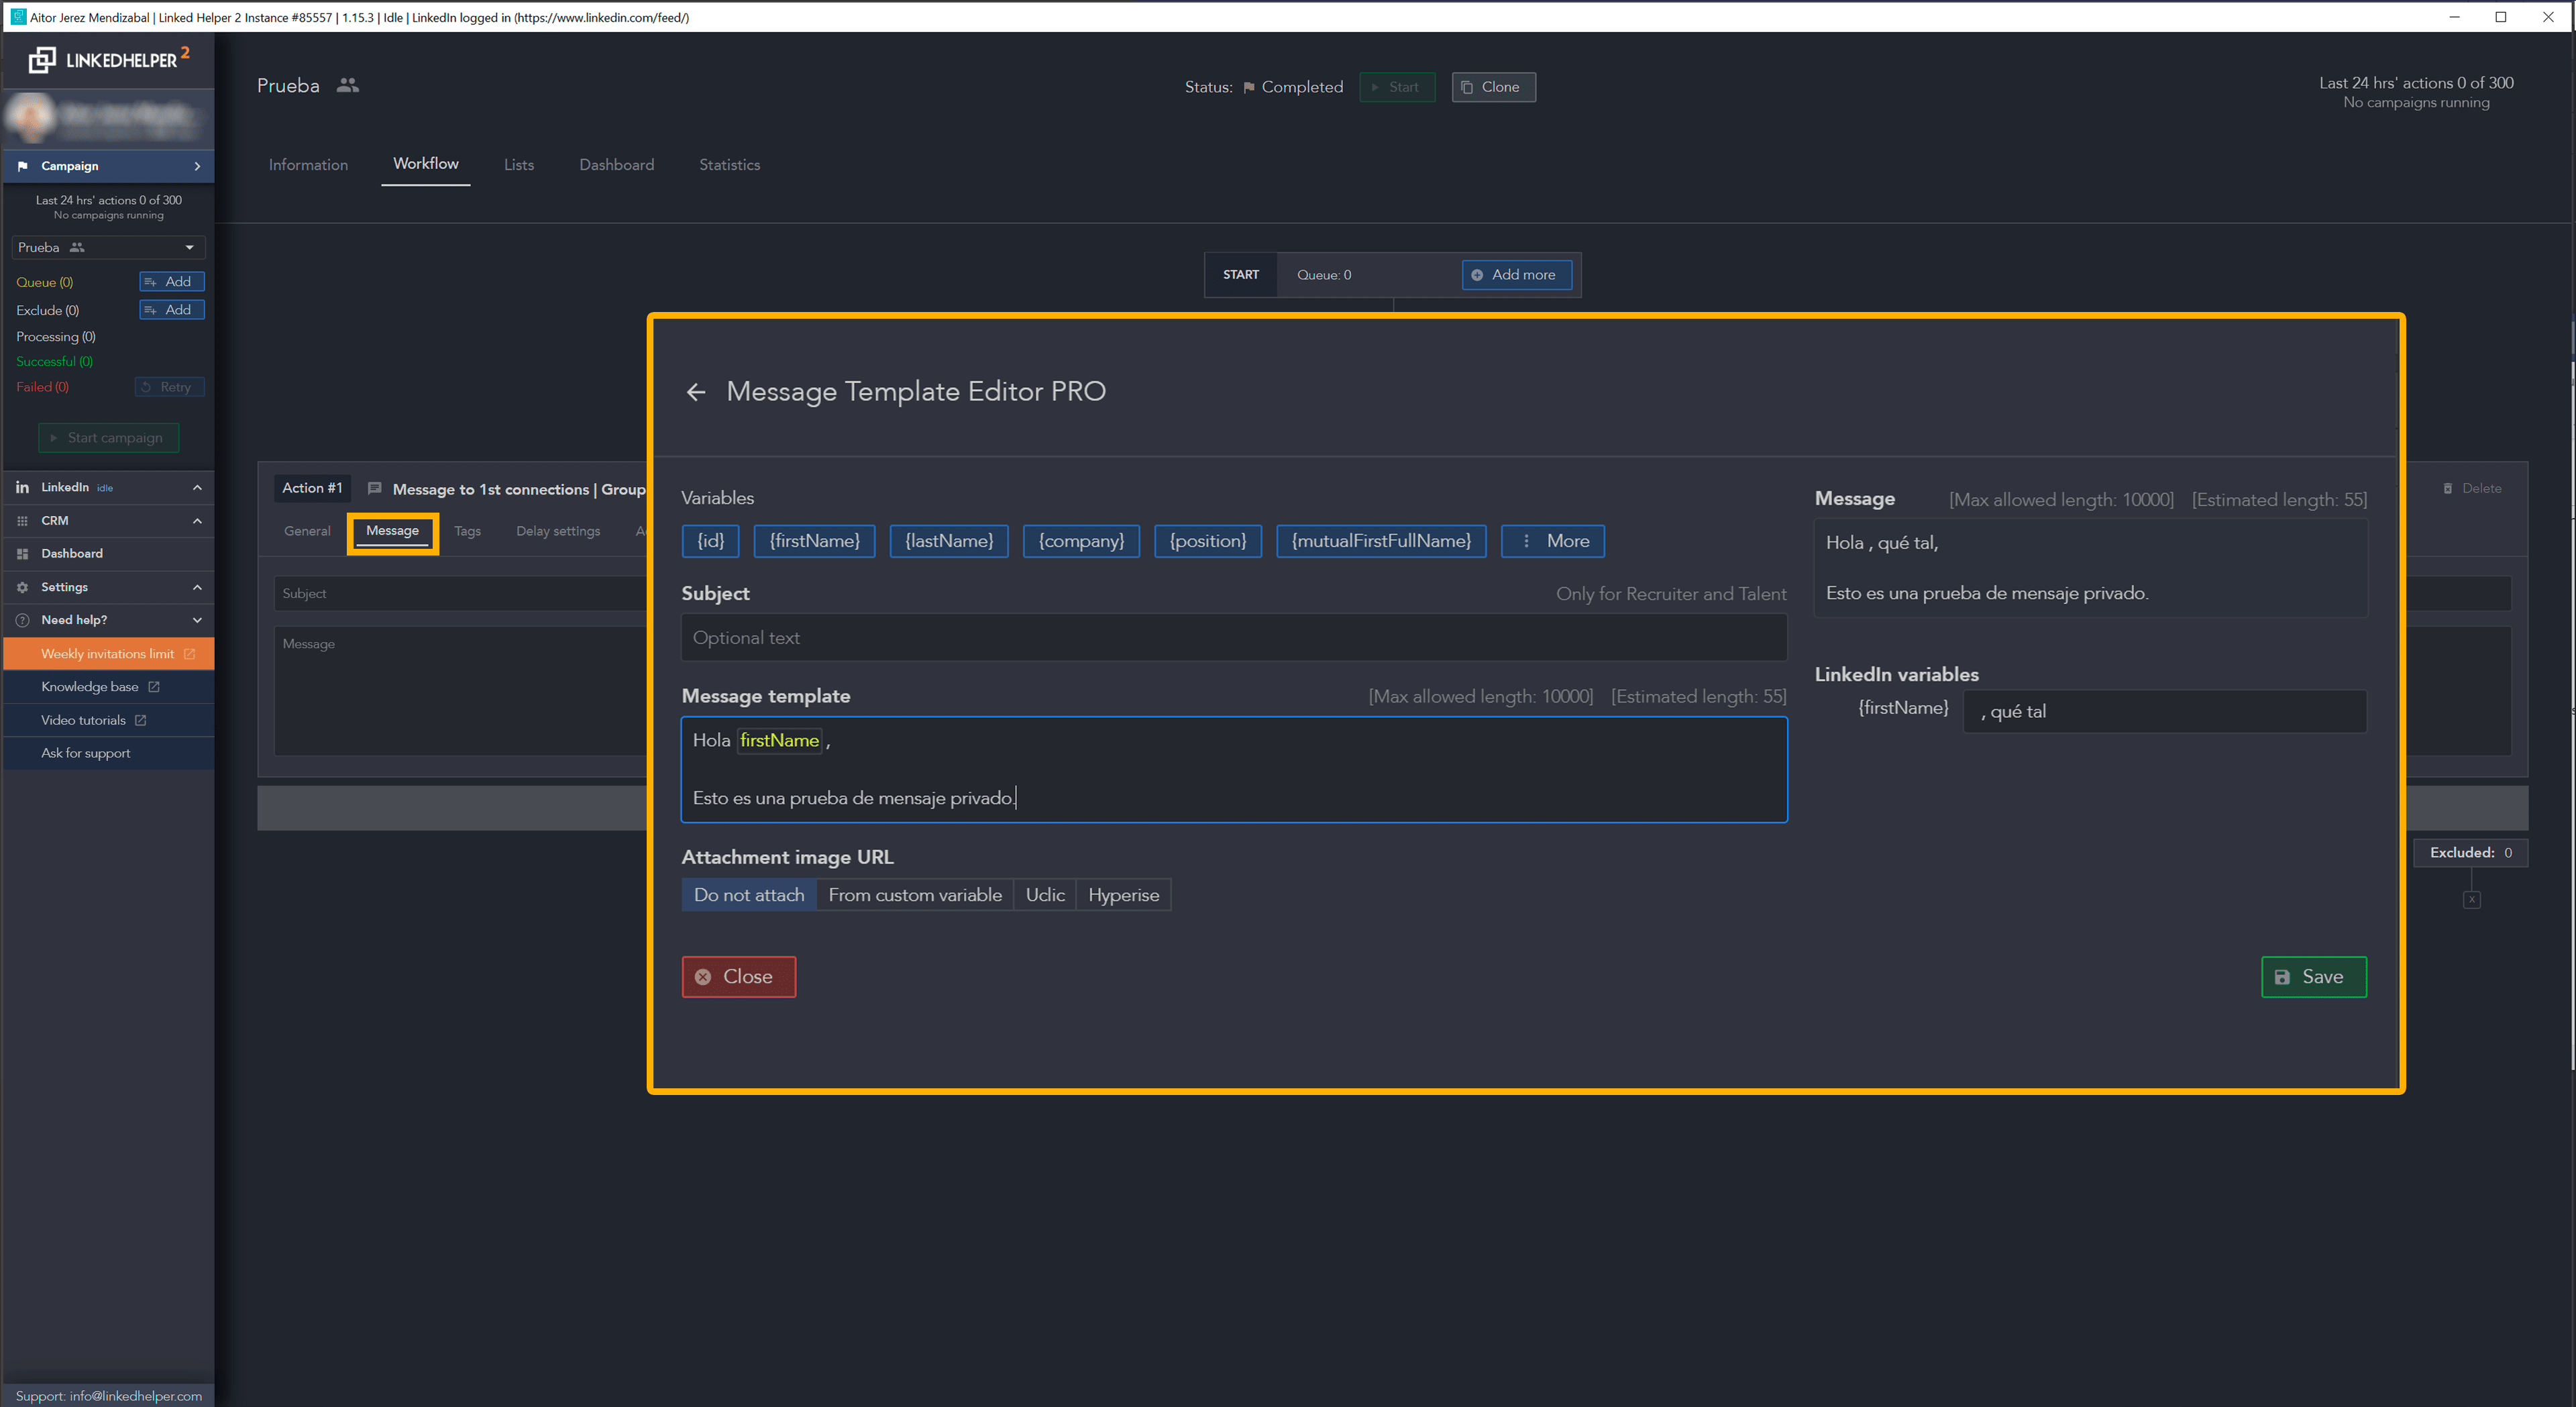The height and width of the screenshot is (1407, 2576).
Task: Click the Need help question mark icon
Action: click(x=22, y=620)
